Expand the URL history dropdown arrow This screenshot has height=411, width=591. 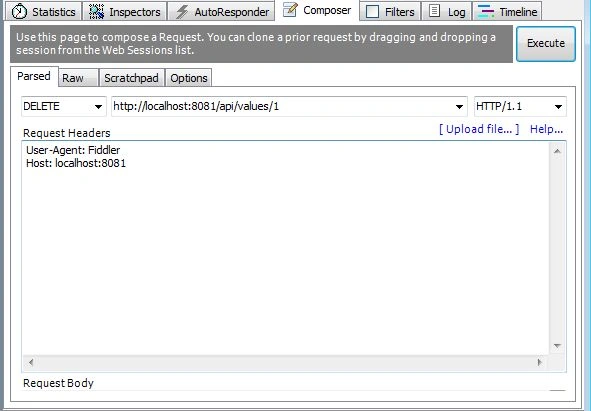tap(459, 107)
